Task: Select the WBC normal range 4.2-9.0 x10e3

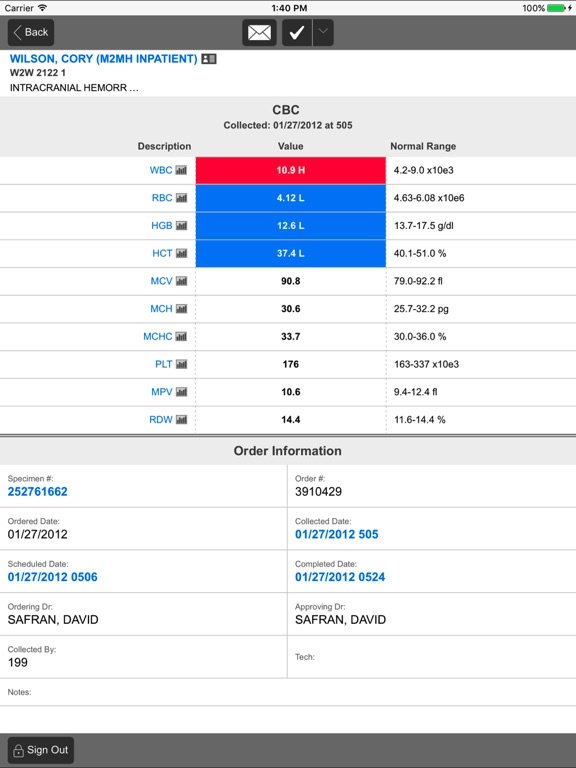Action: tap(424, 170)
